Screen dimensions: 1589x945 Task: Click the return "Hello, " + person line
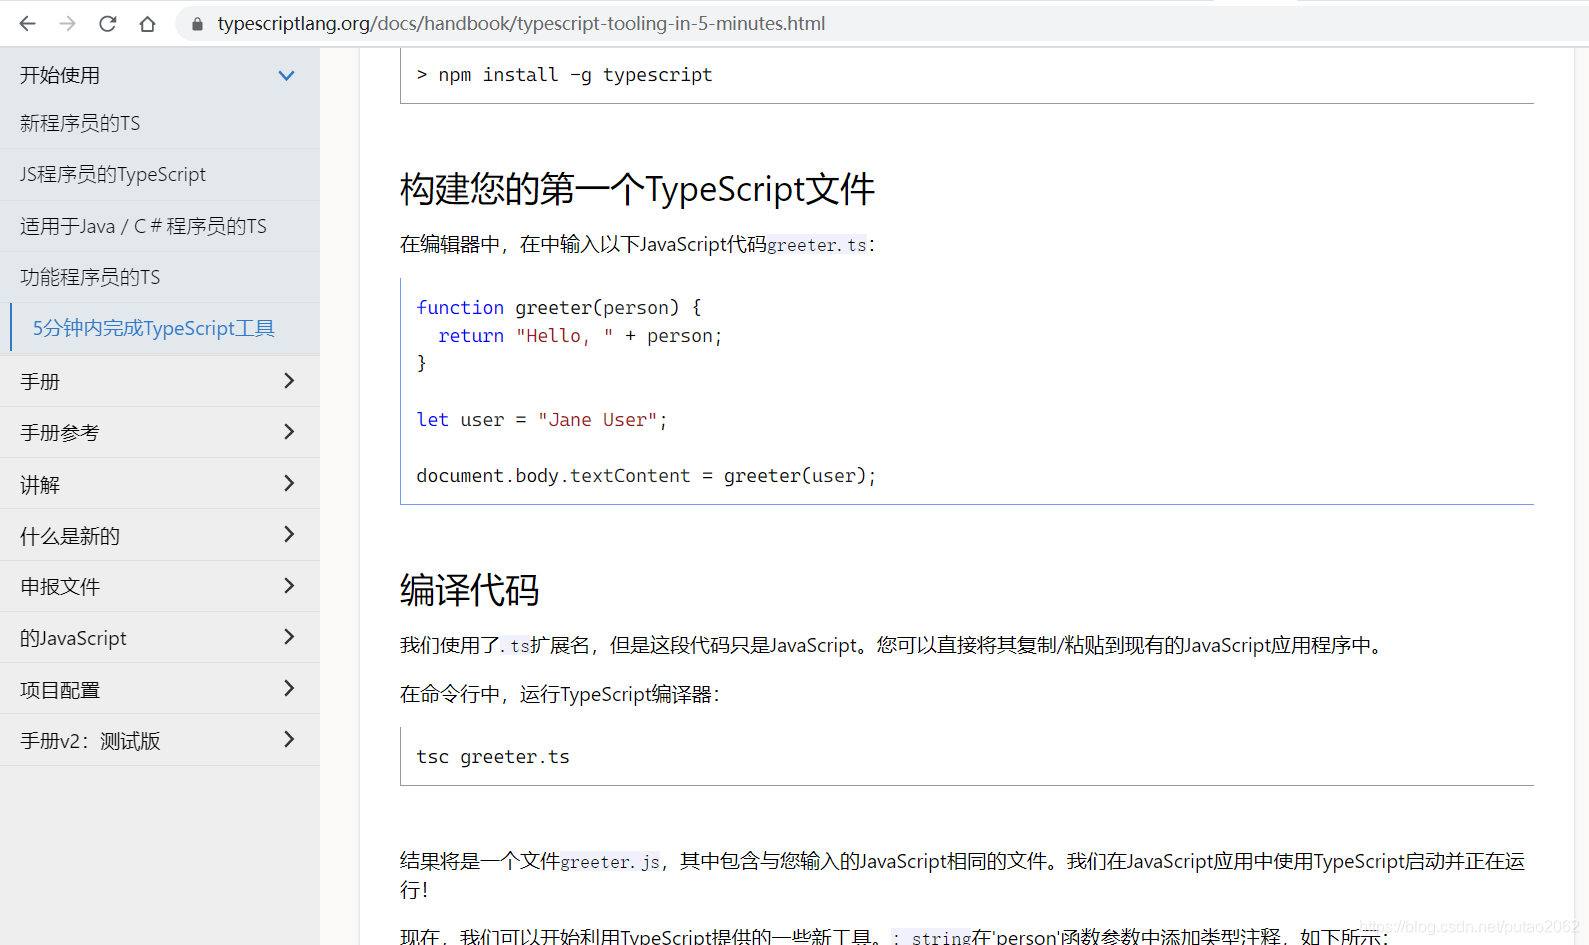580,336
